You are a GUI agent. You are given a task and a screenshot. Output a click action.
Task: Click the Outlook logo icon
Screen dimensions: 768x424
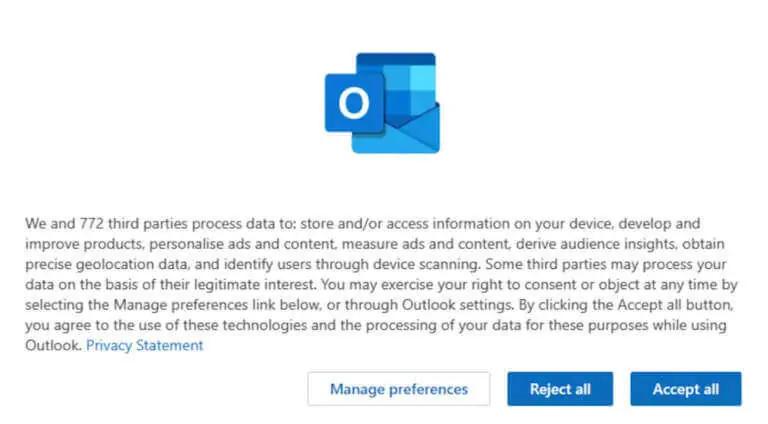pos(382,103)
